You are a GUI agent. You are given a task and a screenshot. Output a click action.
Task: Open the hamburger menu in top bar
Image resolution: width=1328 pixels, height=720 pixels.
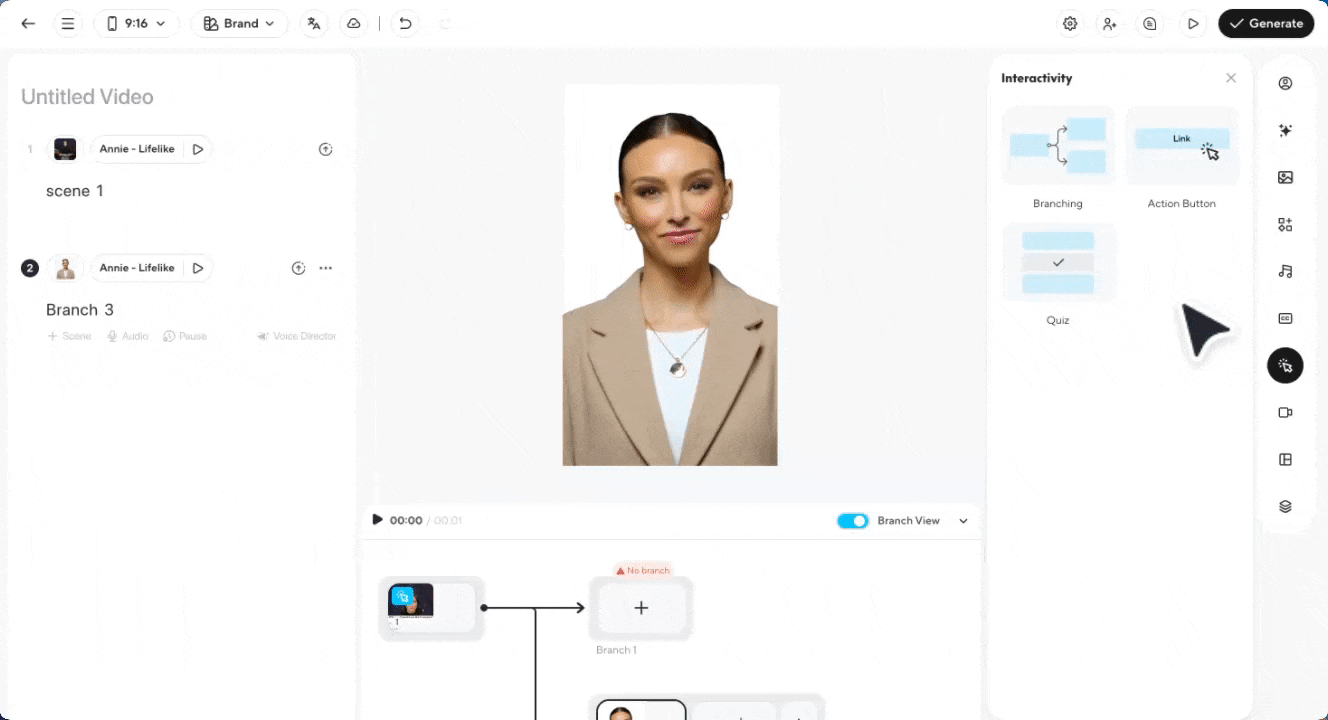coord(68,23)
